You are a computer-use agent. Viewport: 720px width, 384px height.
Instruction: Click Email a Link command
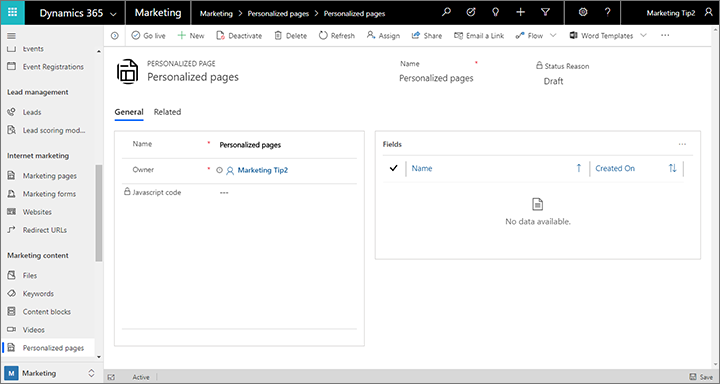pos(479,35)
